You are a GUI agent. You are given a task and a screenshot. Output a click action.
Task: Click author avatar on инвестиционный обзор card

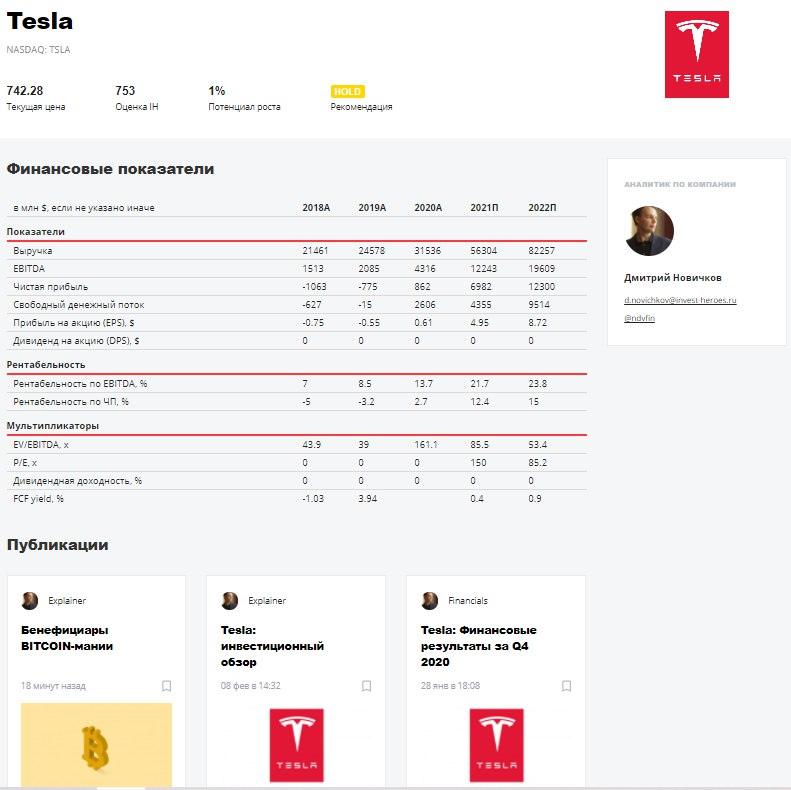tap(230, 601)
